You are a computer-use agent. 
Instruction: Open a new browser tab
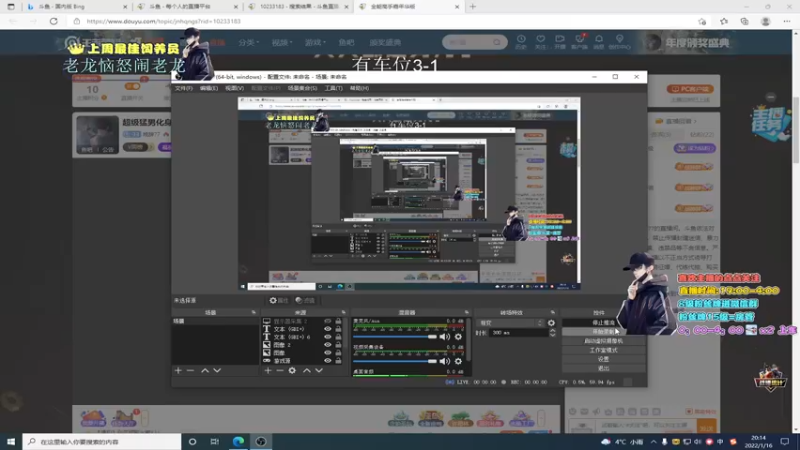[472, 7]
